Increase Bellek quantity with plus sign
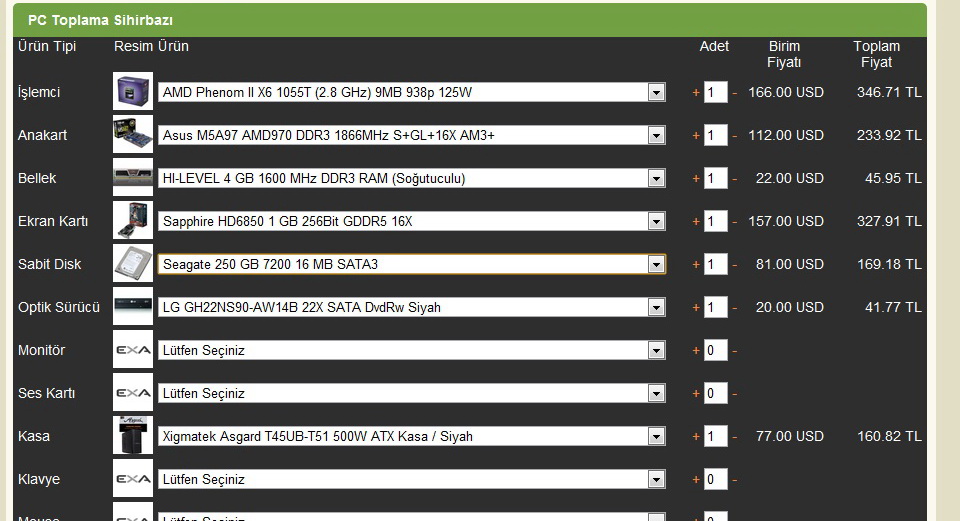The height and width of the screenshot is (521, 960). click(696, 179)
